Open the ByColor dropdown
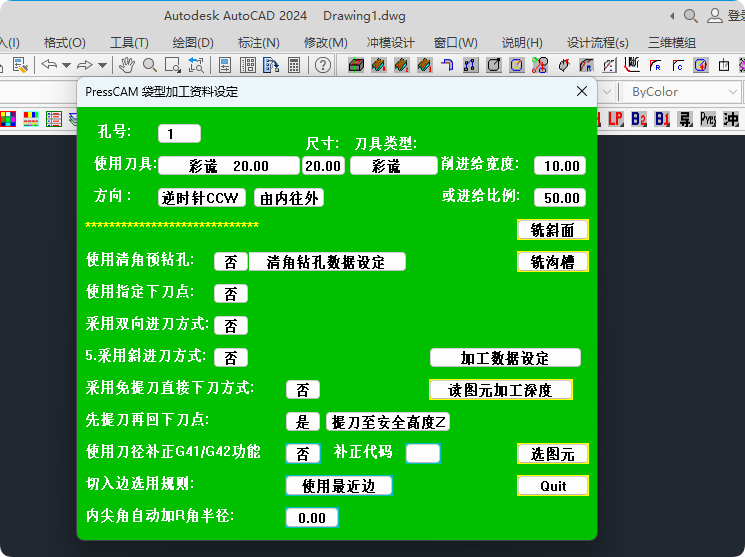Image resolution: width=745 pixels, height=557 pixels. point(681,92)
